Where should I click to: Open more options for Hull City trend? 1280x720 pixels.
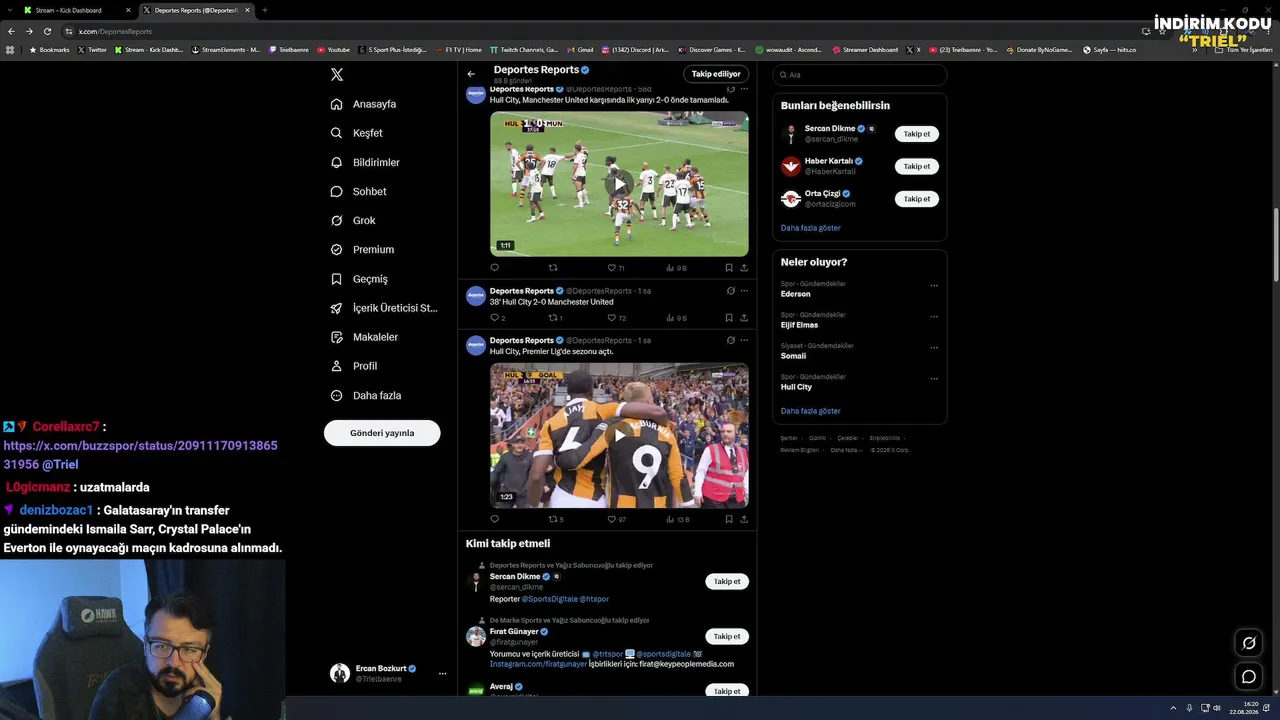934,379
